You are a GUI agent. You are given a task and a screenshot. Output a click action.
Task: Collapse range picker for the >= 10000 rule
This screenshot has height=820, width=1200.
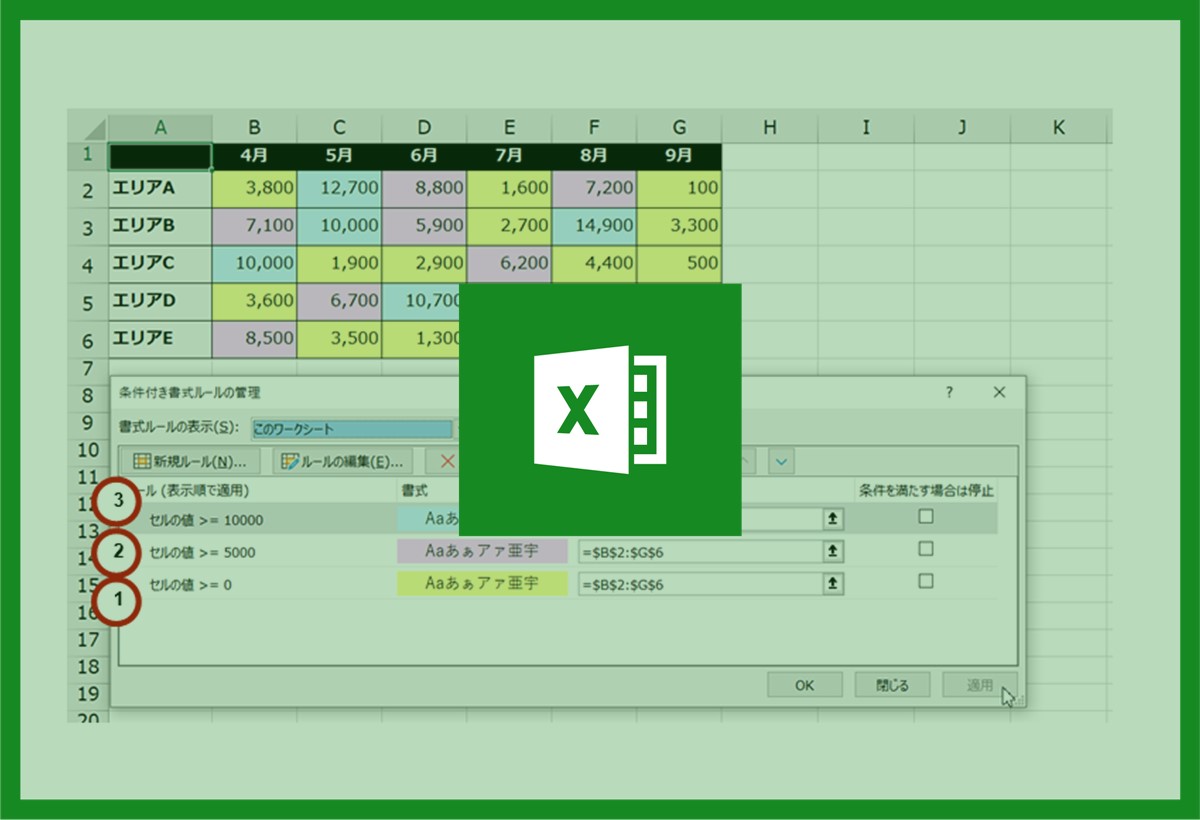pos(831,518)
